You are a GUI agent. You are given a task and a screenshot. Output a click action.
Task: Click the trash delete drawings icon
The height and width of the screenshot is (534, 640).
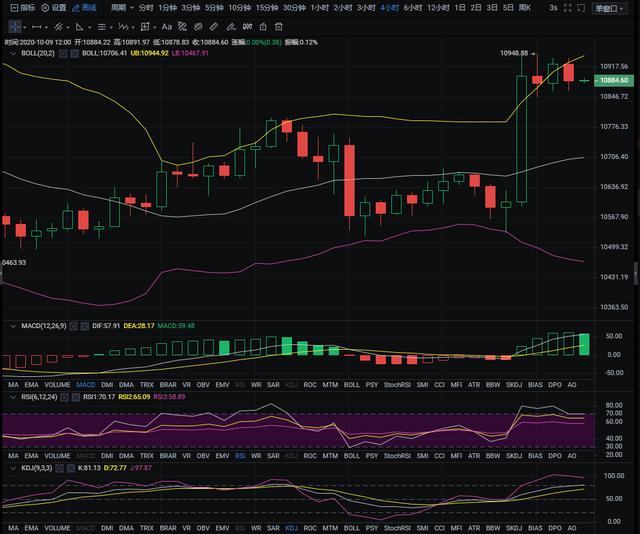point(278,27)
